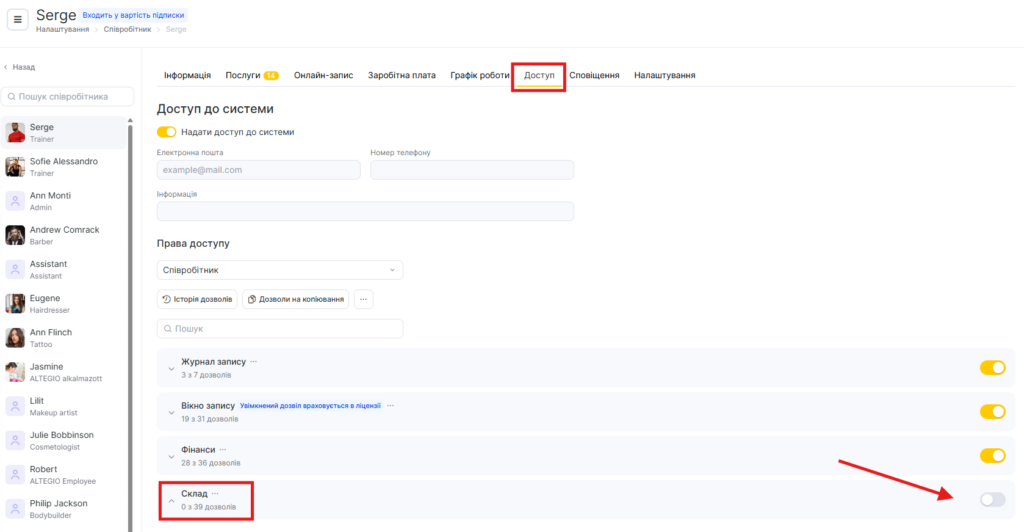Switch to the Заробітна плата tab
Viewport: 1024px width, 532px height.
[401, 75]
